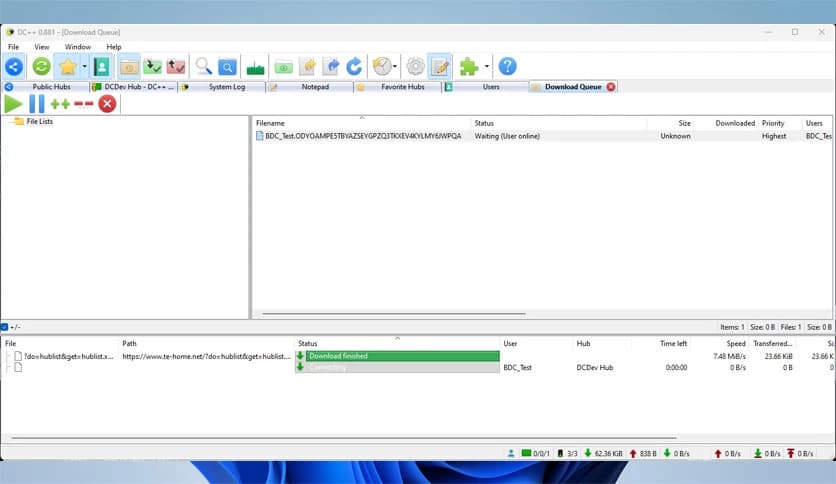Click the toolbar icon with the blue arrow
The height and width of the screenshot is (484, 836).
pos(331,67)
